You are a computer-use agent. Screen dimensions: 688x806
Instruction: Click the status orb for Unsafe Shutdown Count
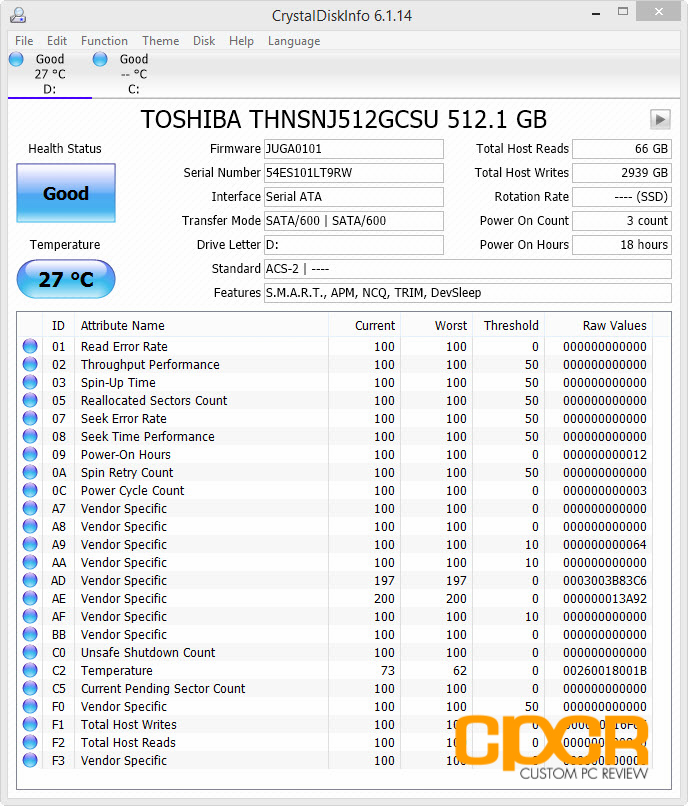coord(30,652)
